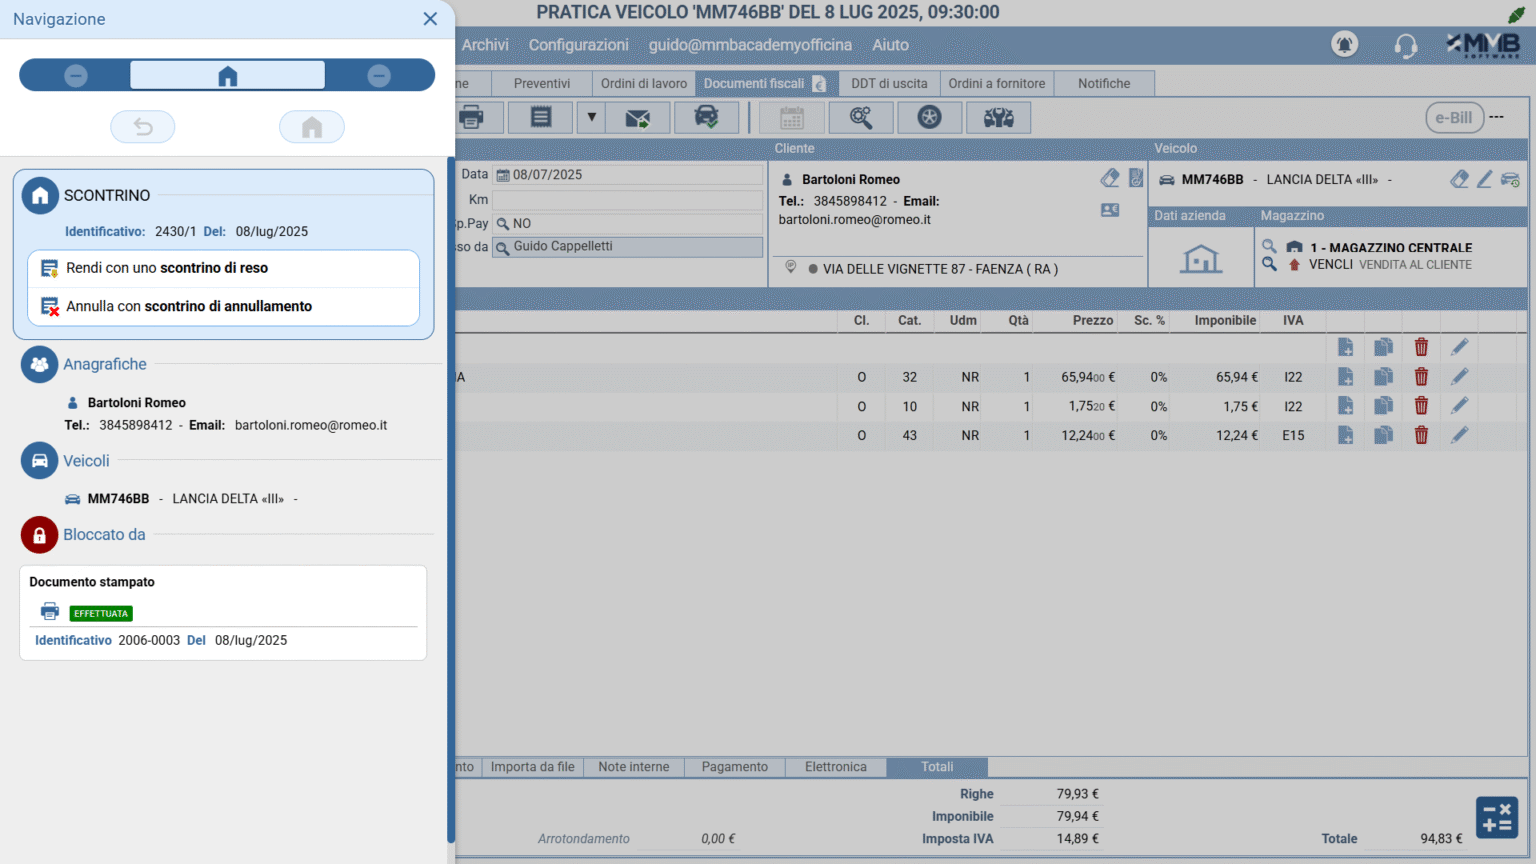
Task: Open the dropdown arrow beside the list icon
Action: [x=591, y=118]
